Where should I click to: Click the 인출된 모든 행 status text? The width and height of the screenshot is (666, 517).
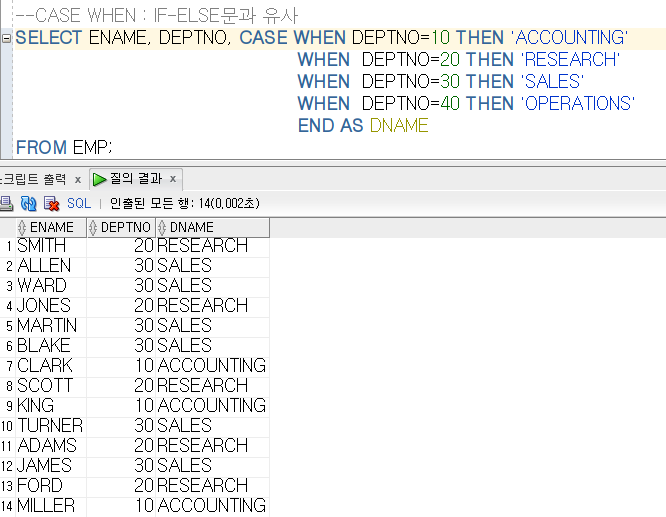(x=185, y=203)
